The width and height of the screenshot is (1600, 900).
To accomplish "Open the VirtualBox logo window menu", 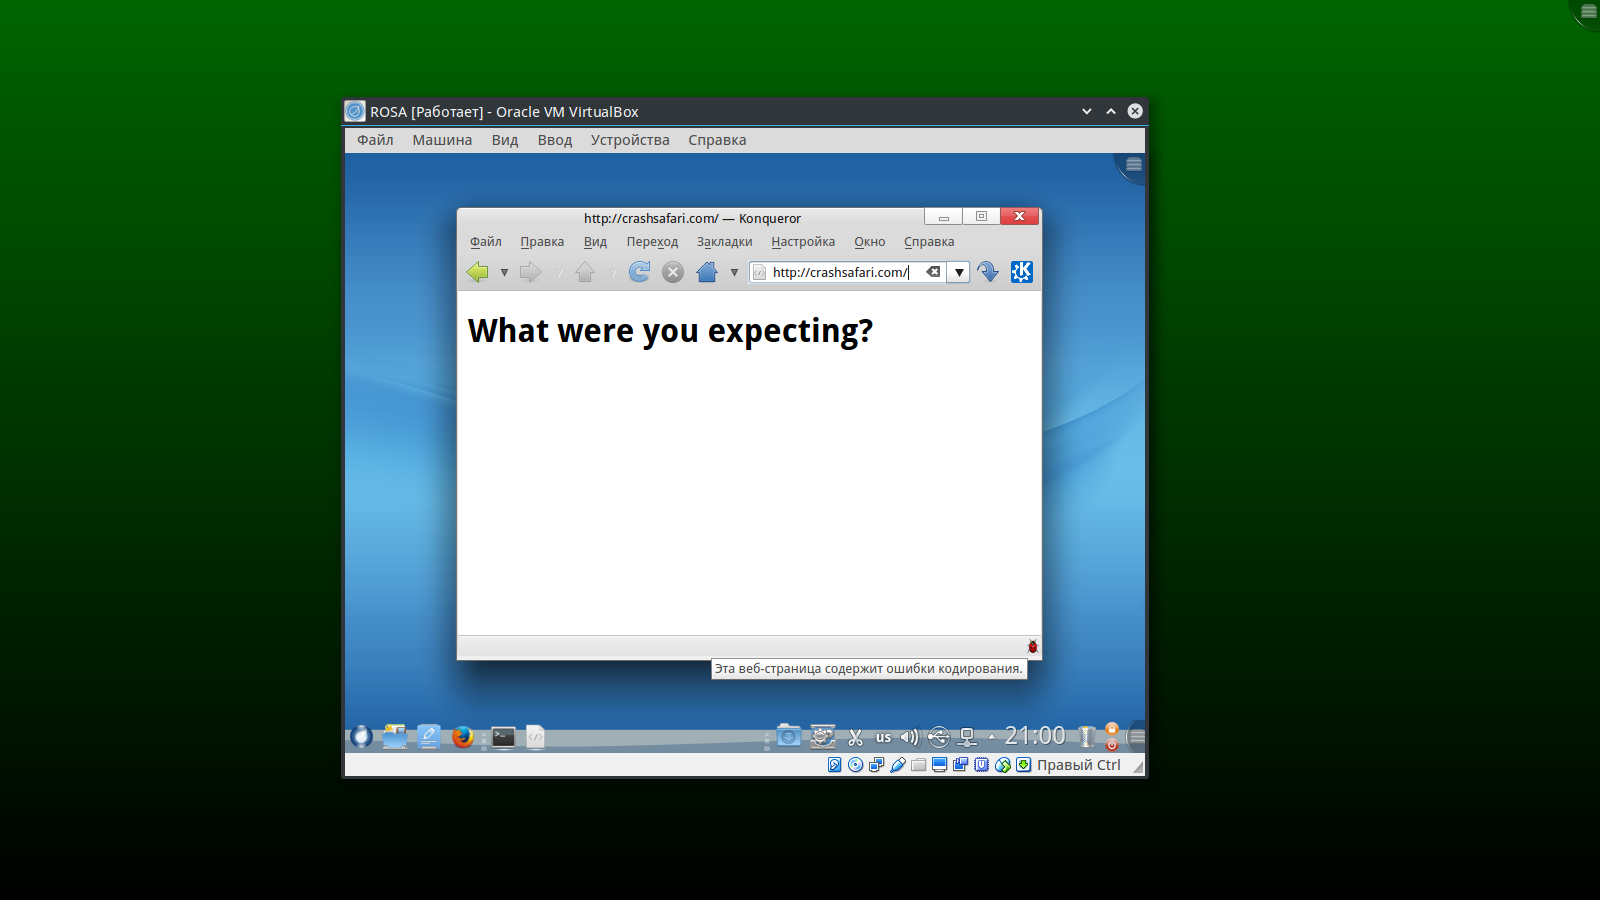I will (x=355, y=111).
